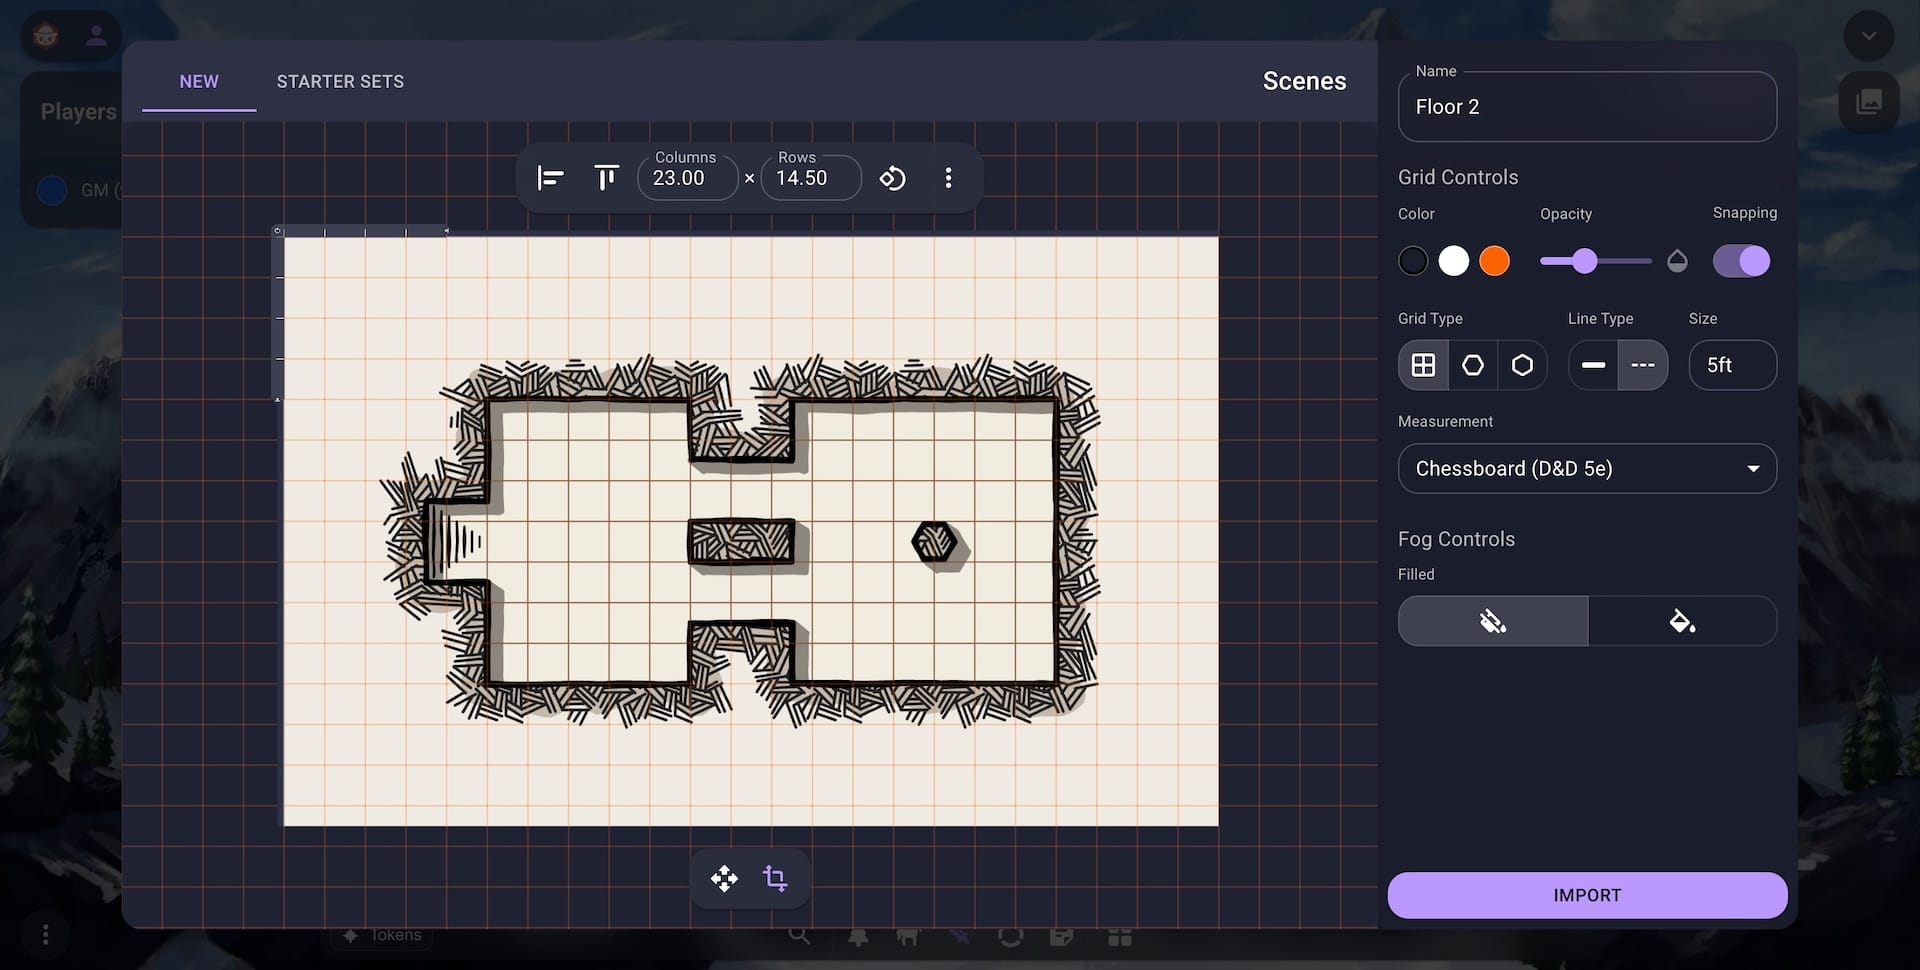
Task: Open the three-dot grid options menu
Action: 948,178
